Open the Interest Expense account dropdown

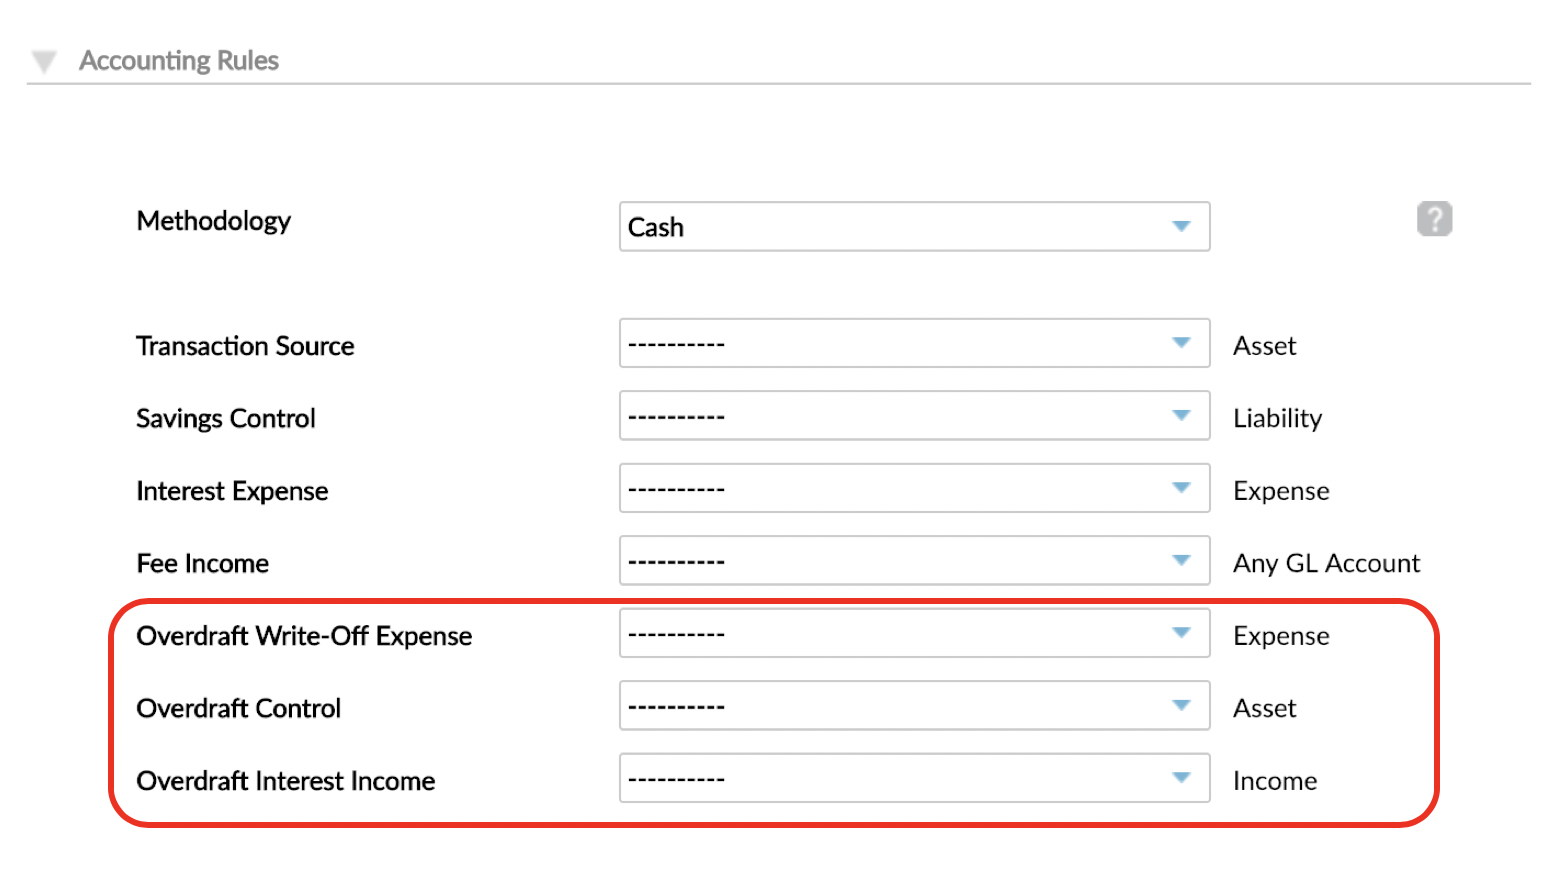914,488
